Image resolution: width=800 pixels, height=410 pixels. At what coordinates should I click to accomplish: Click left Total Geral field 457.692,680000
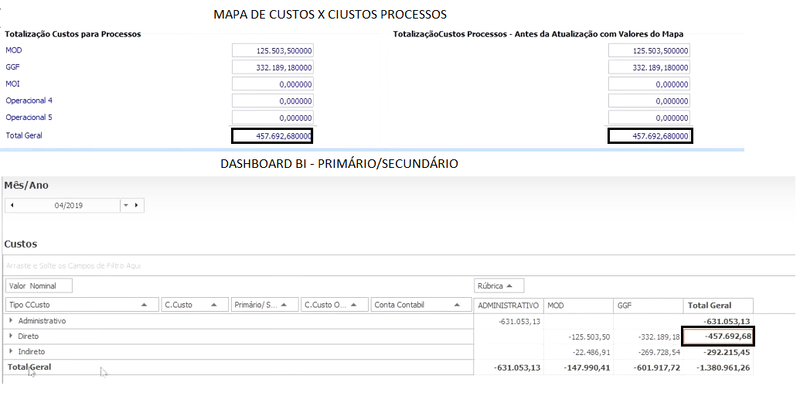pyautogui.click(x=272, y=136)
